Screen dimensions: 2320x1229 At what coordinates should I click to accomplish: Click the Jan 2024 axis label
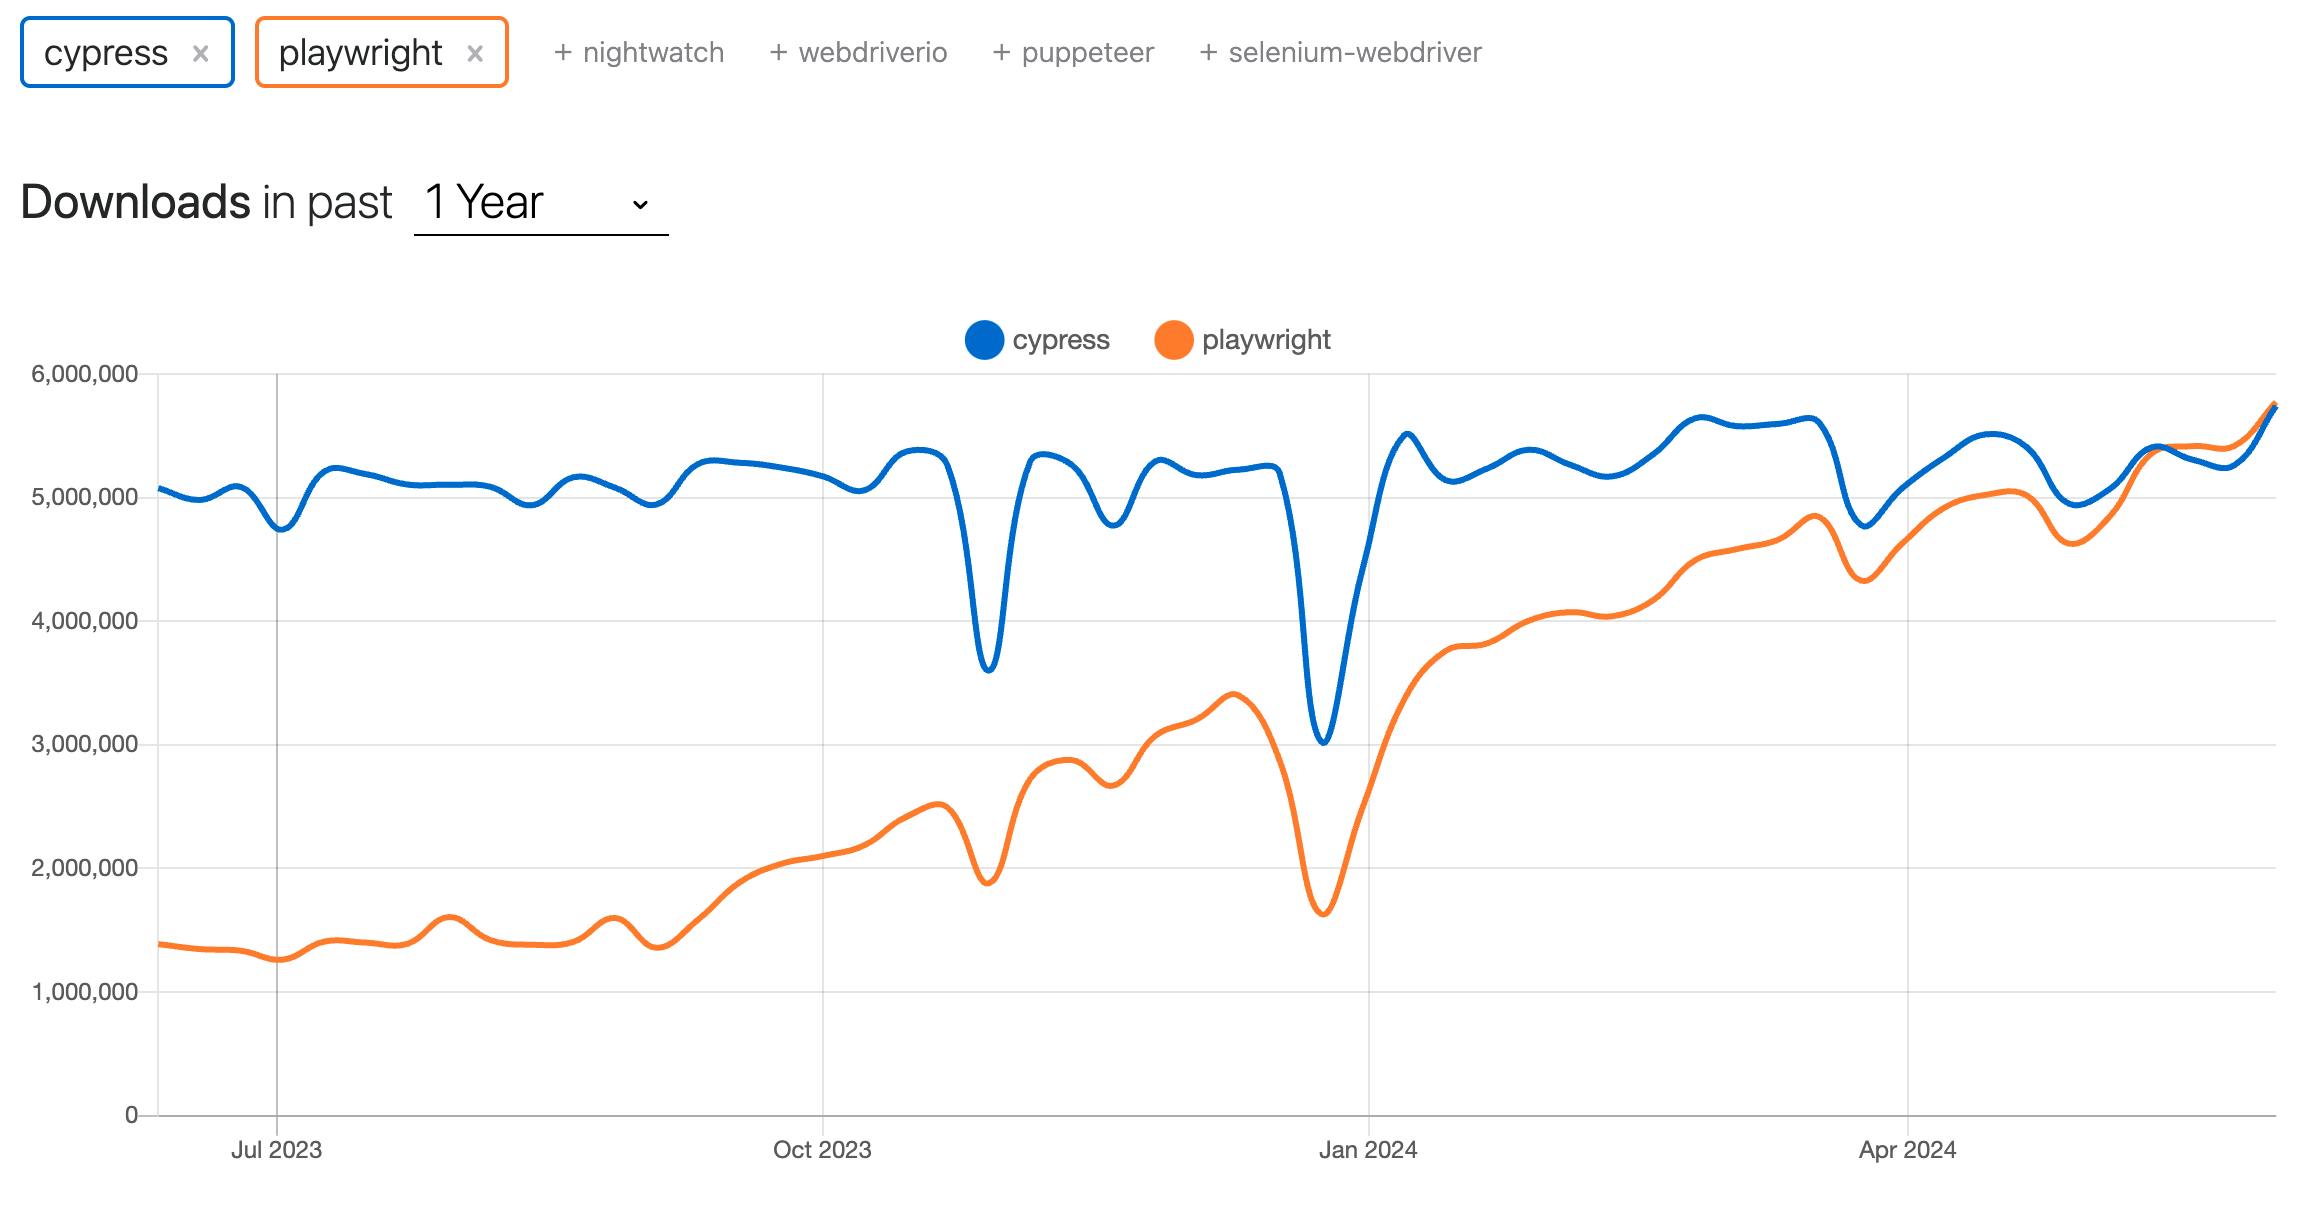click(x=1367, y=1150)
